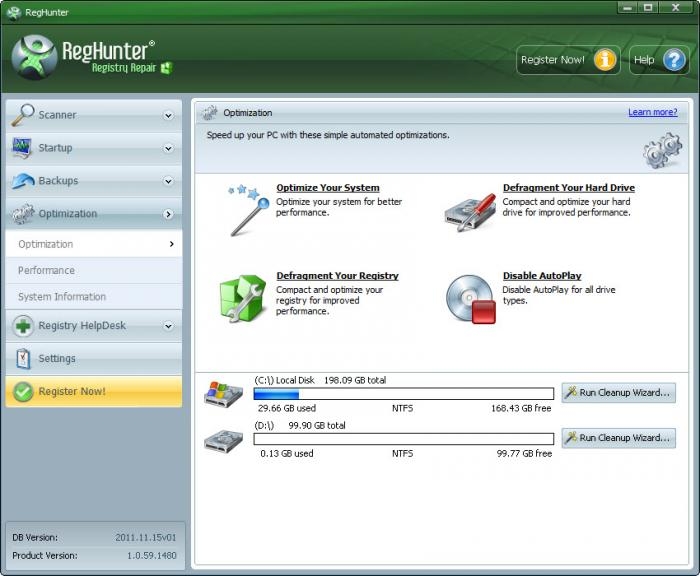Click the 29.66 GB used text

click(287, 408)
